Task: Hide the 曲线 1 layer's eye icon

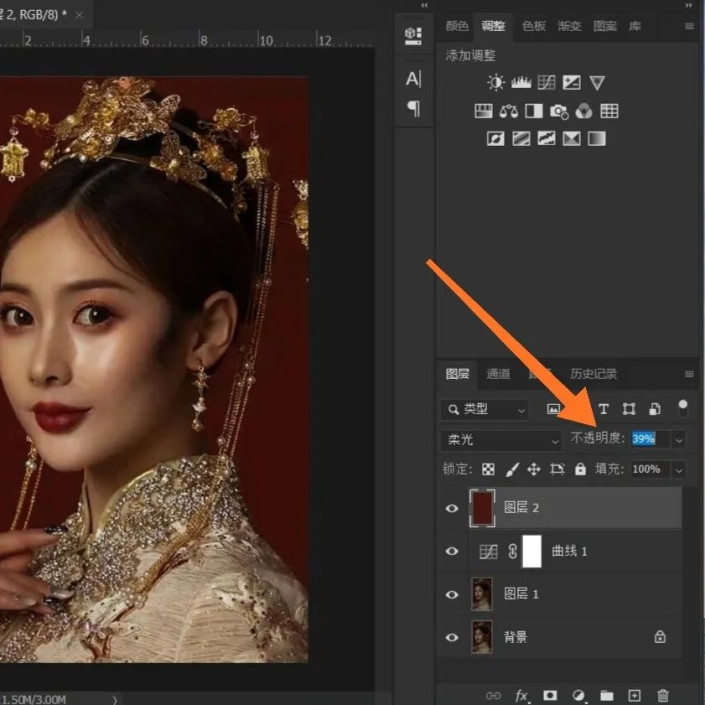Action: [452, 551]
